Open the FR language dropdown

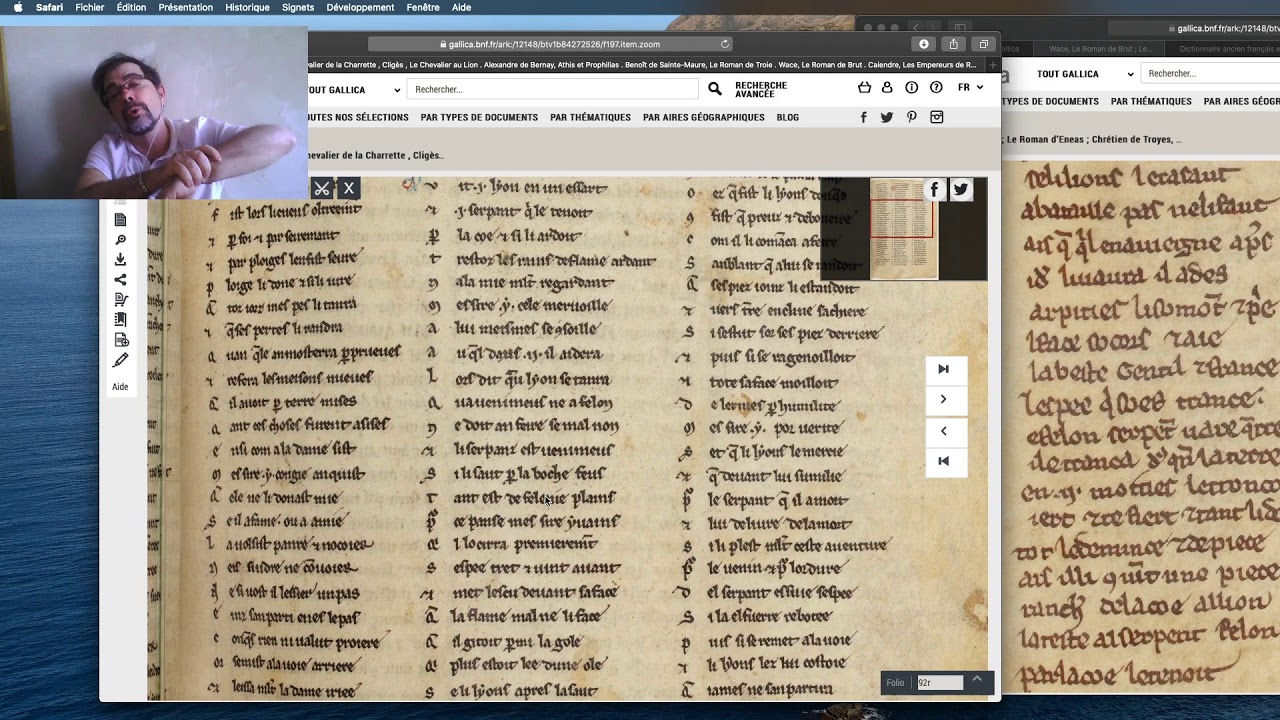pyautogui.click(x=970, y=88)
